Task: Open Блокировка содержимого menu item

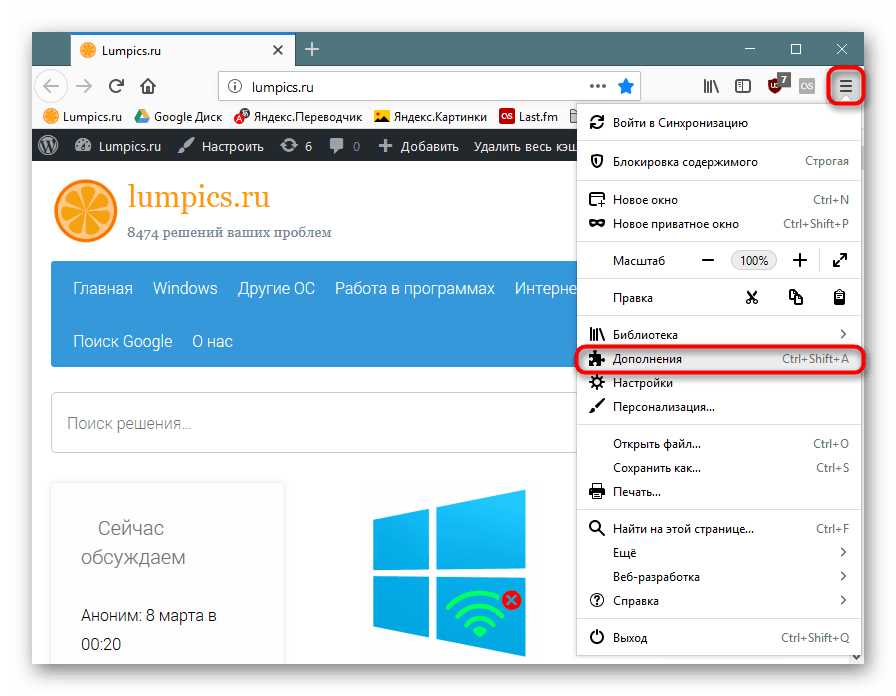Action: (719, 162)
